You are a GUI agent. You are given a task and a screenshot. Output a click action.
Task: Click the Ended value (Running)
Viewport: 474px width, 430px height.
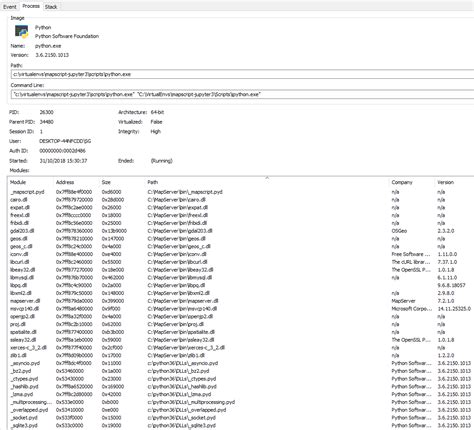click(x=162, y=161)
